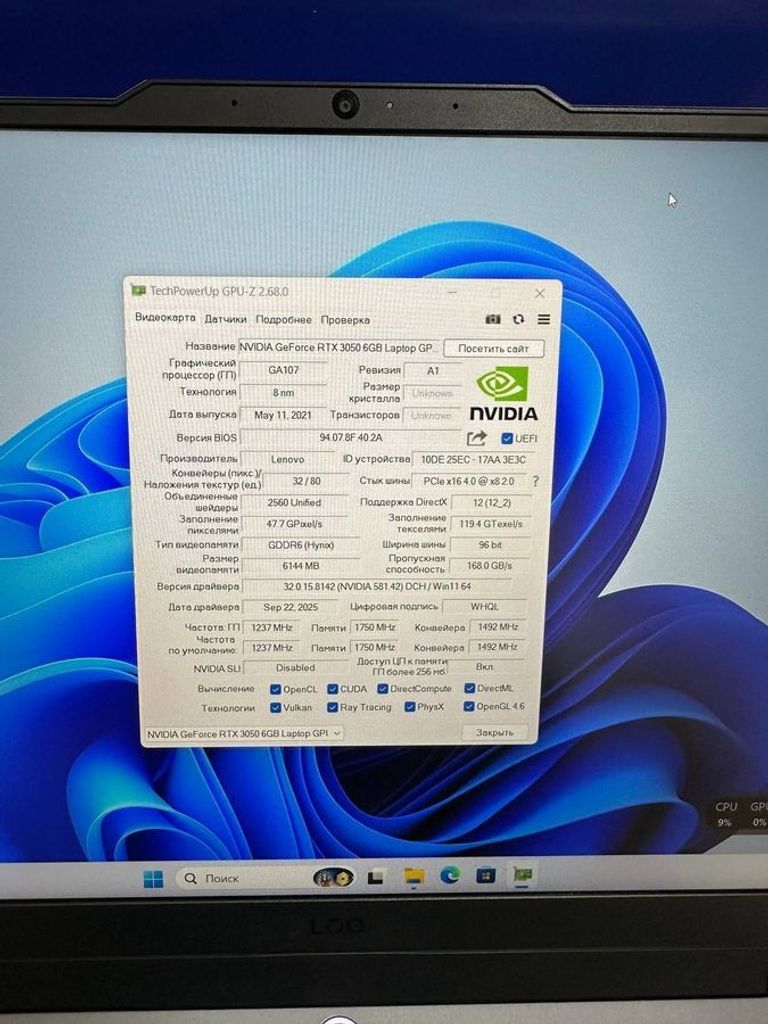Click the NVIDIA logo

coord(504,394)
